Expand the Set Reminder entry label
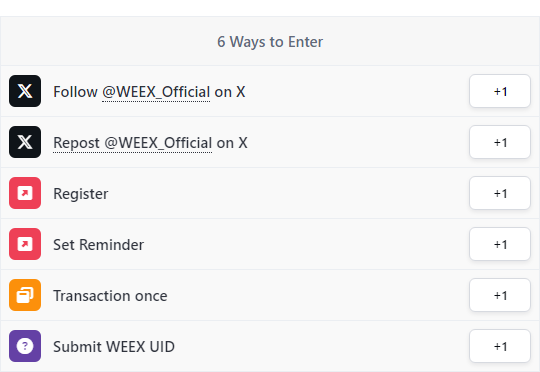Image resolution: width=540 pixels, height=372 pixels. coord(98,245)
